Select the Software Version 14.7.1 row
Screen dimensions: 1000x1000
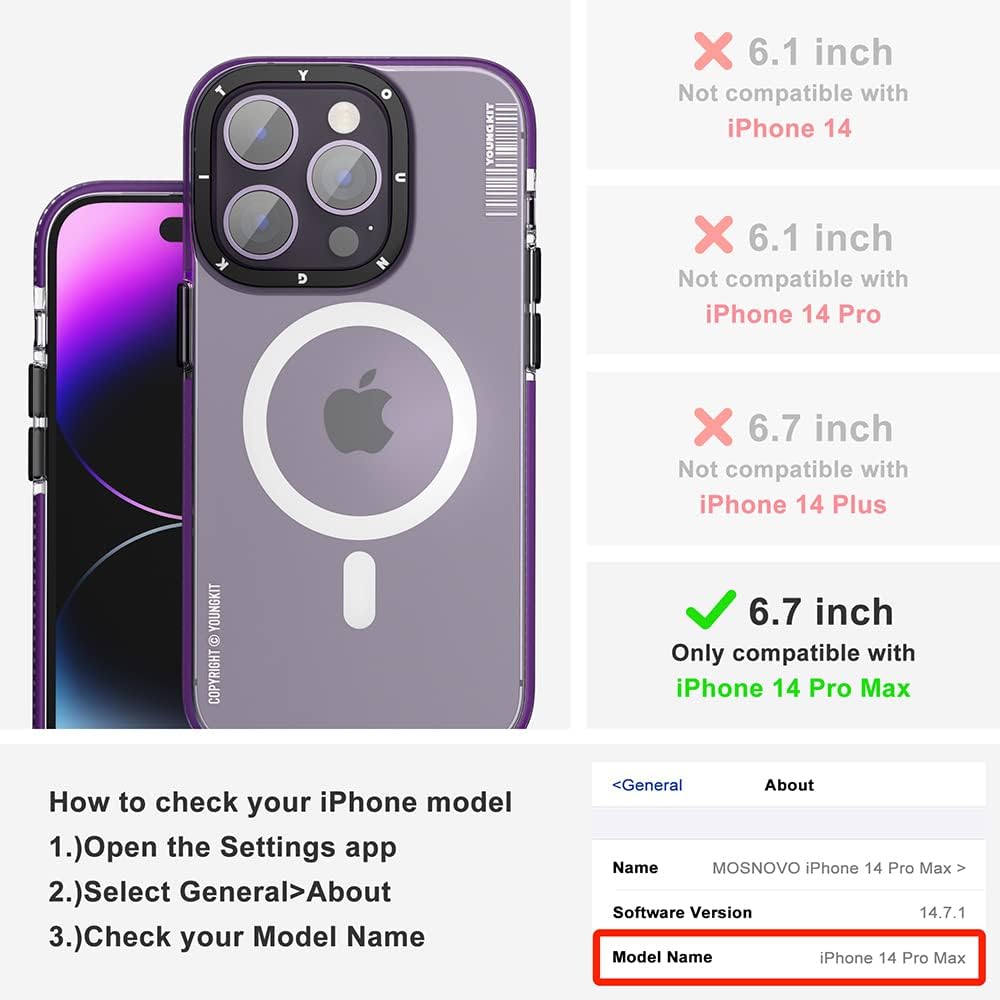[789, 912]
